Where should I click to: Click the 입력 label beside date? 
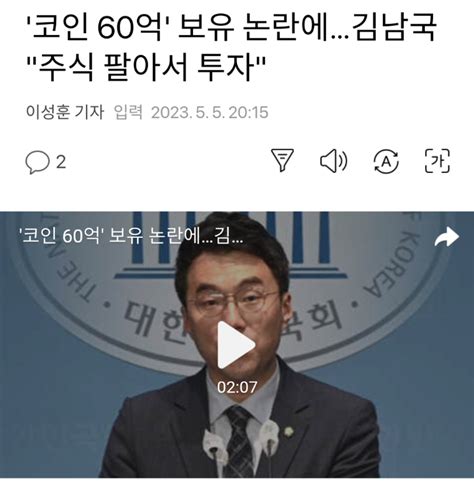(x=128, y=112)
